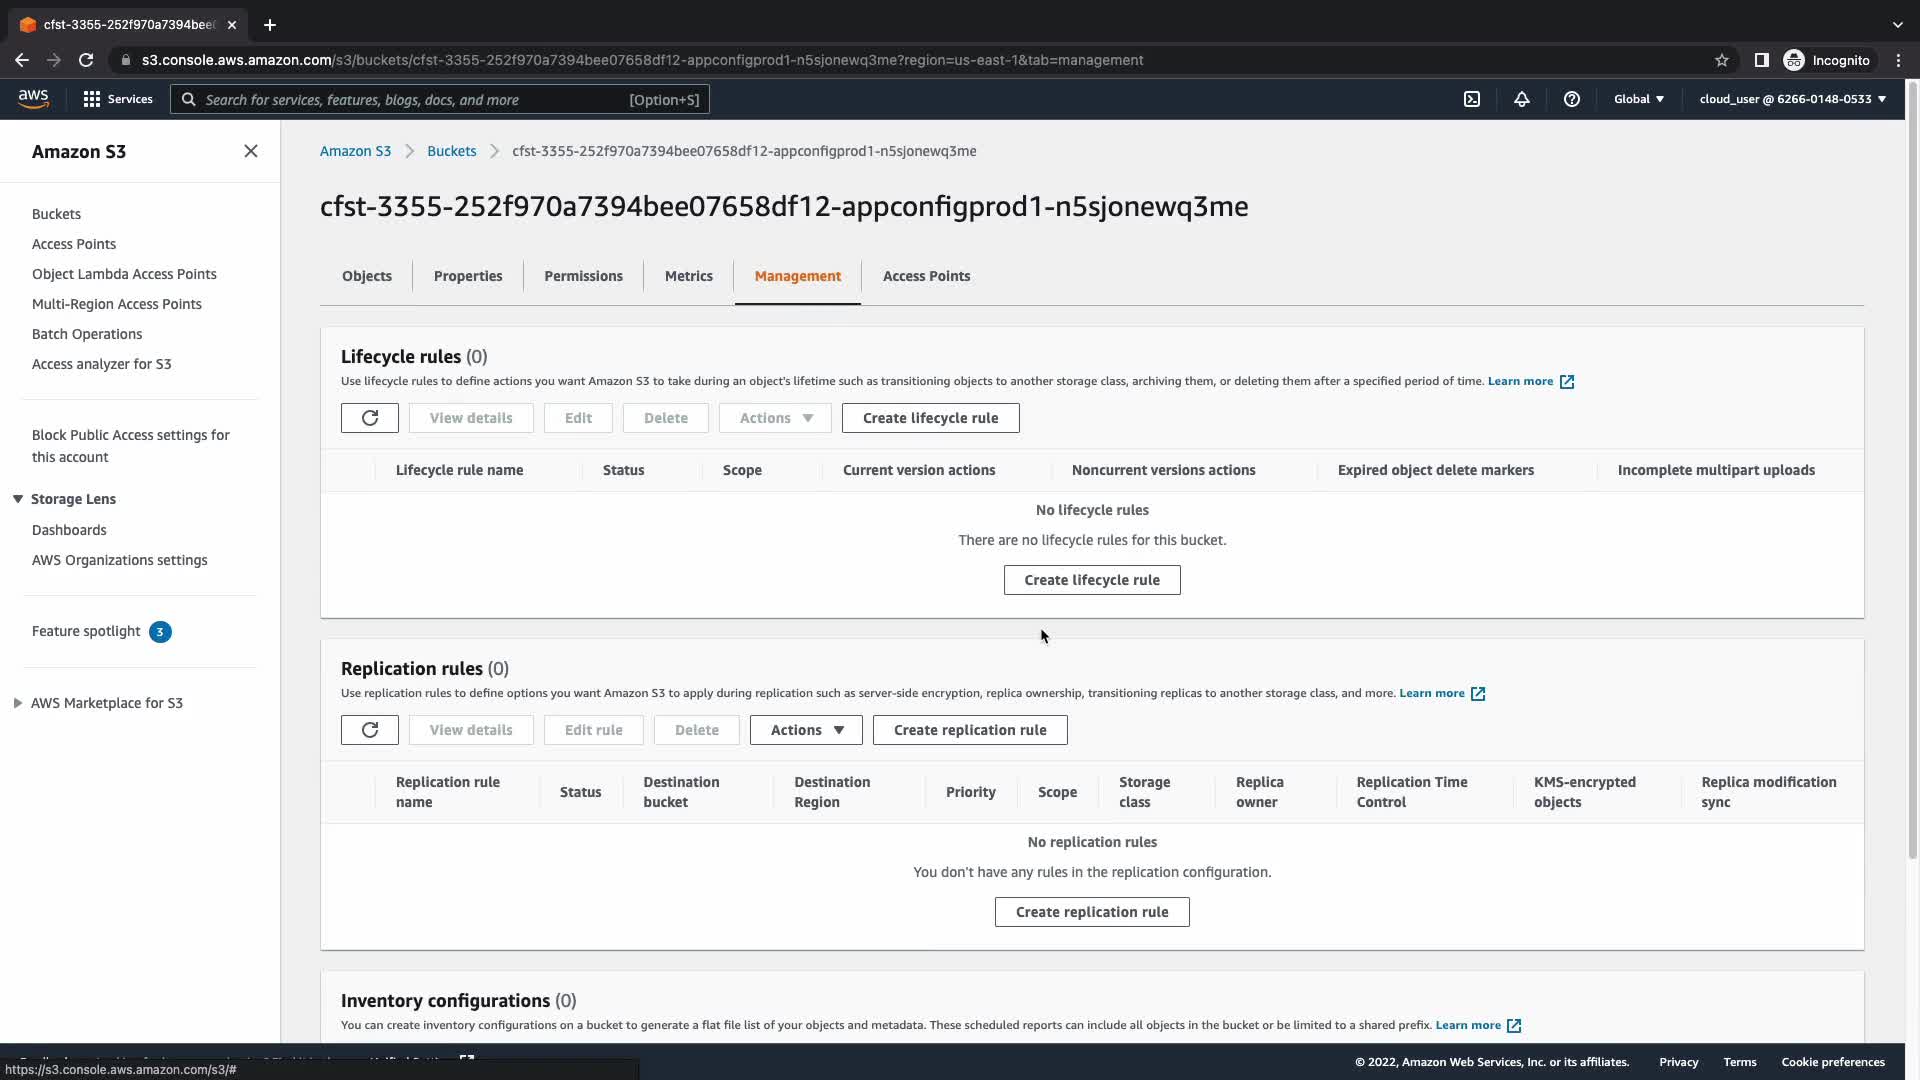Screen dimensions: 1920x1080
Task: Close the Amazon S3 sidebar panel
Action: point(251,151)
